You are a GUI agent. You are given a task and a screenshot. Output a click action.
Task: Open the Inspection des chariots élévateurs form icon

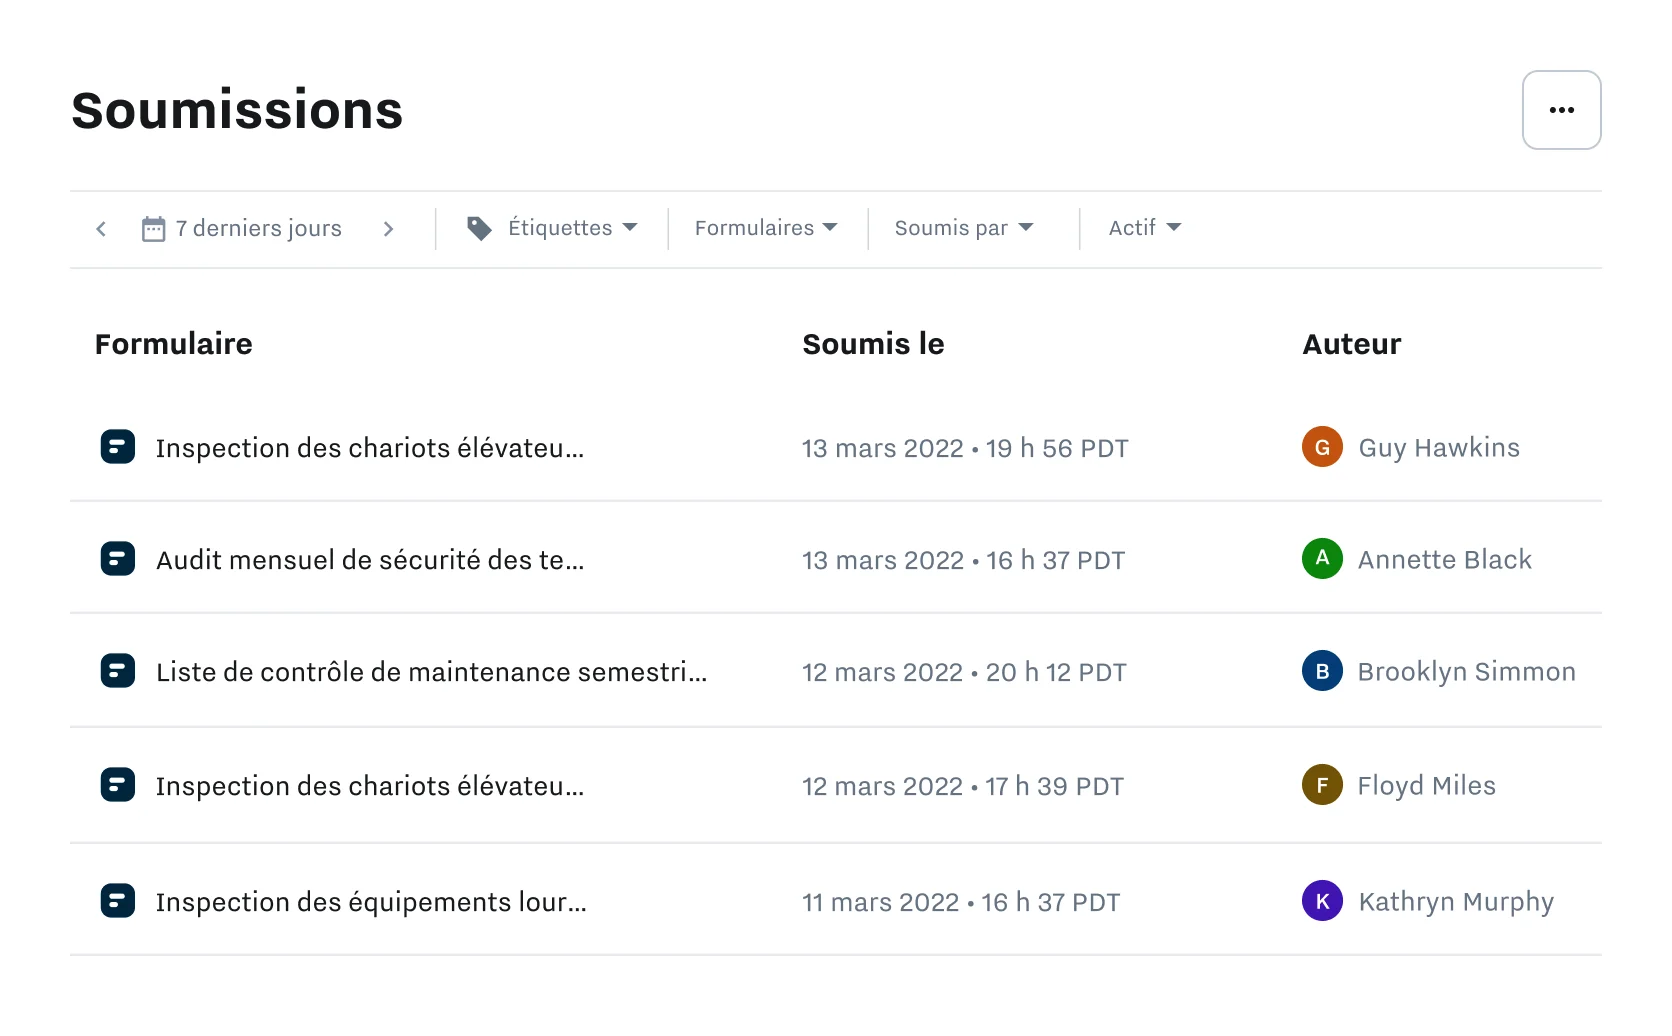118,447
